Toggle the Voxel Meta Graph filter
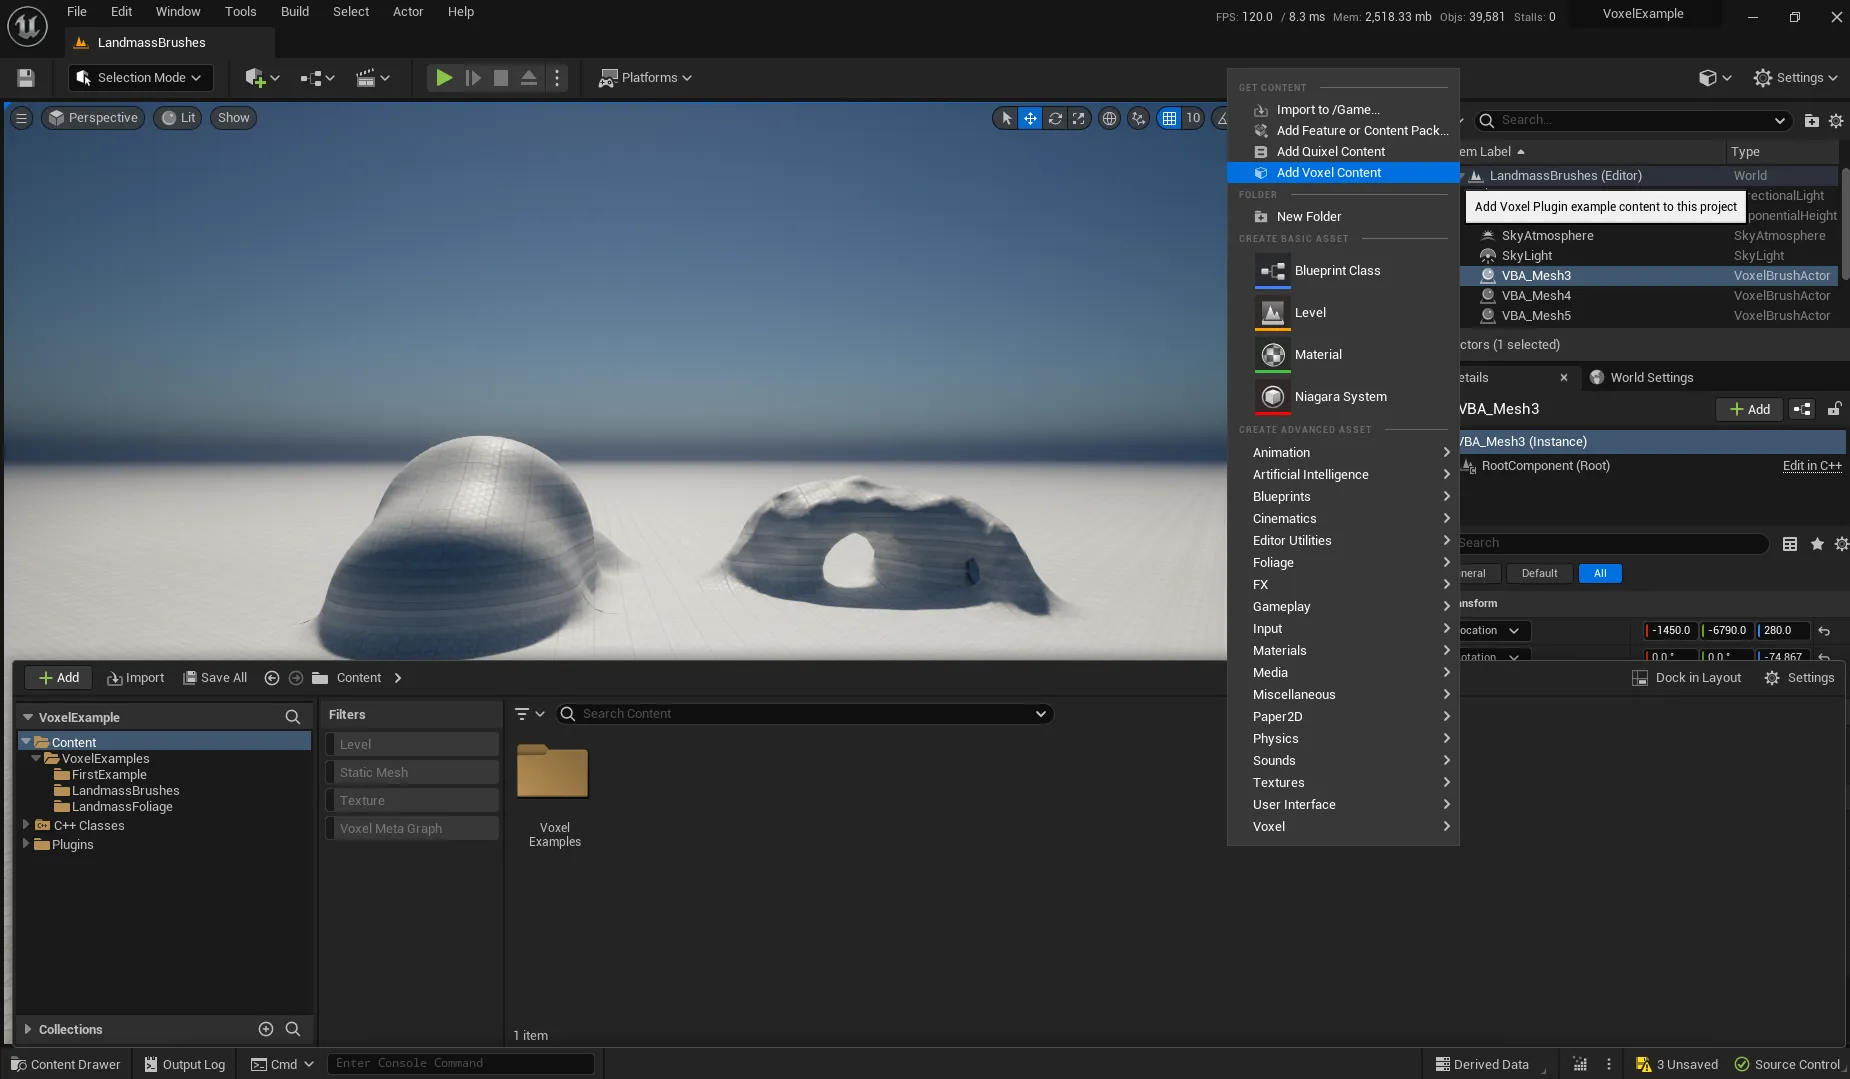Screen dimensions: 1850x1079 412,828
